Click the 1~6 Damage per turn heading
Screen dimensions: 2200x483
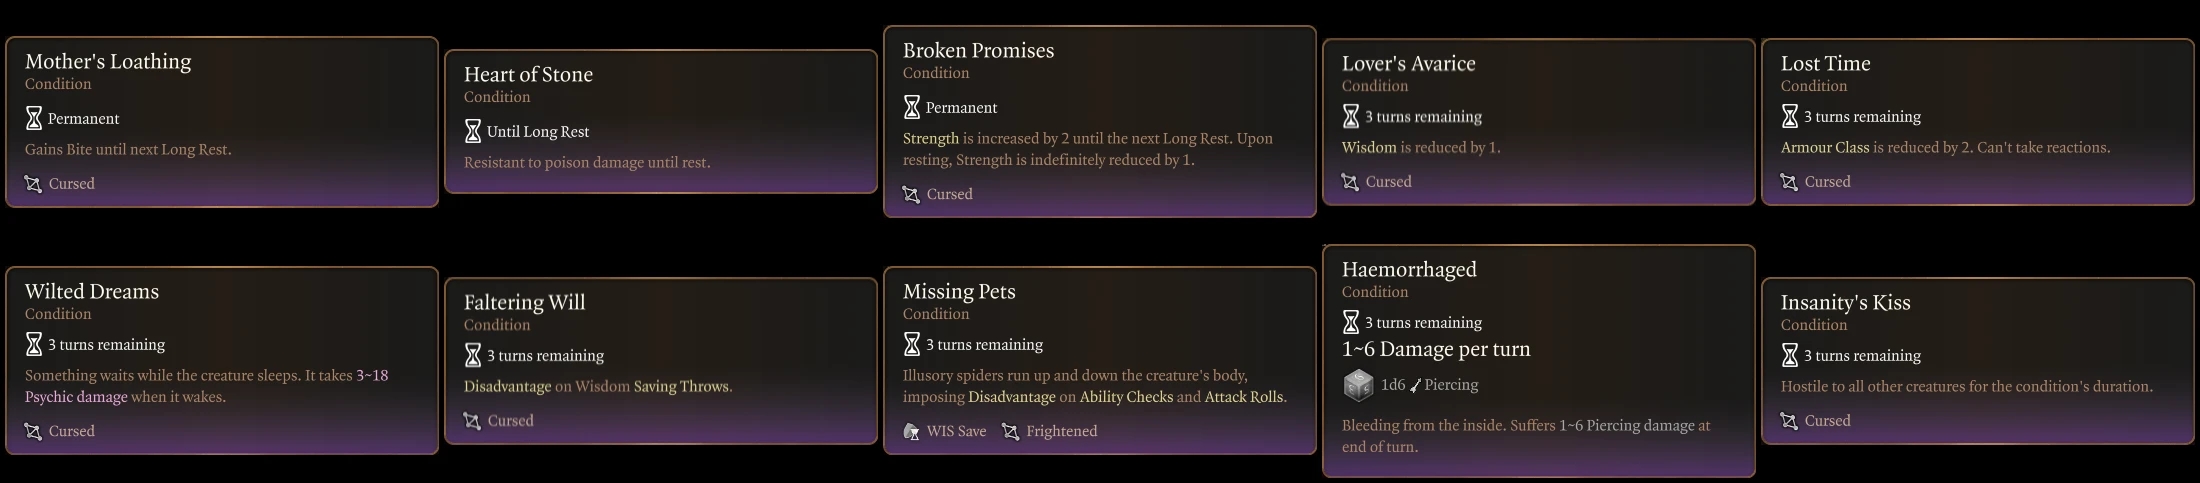pyautogui.click(x=1436, y=350)
